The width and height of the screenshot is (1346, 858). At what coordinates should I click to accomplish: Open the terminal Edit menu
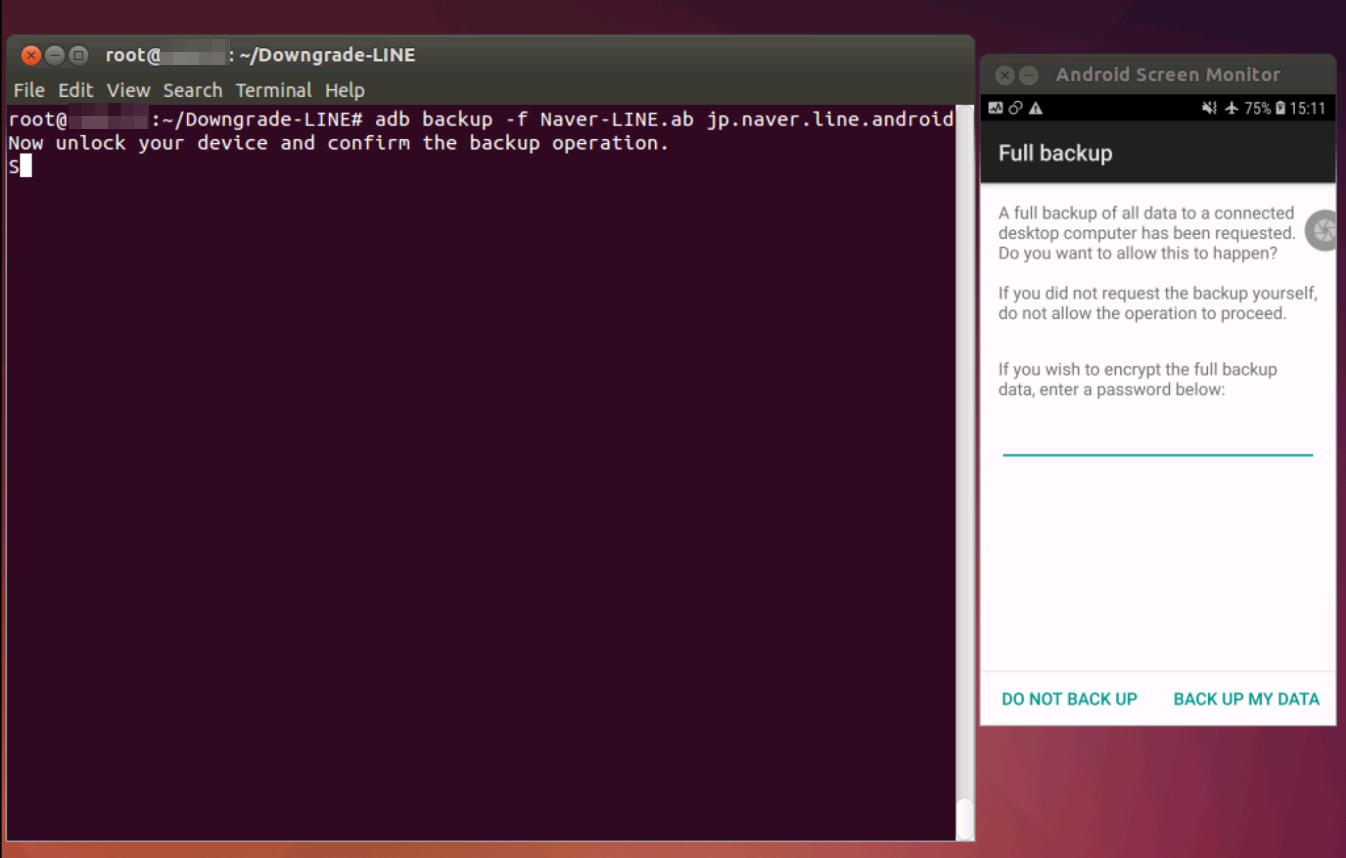75,90
